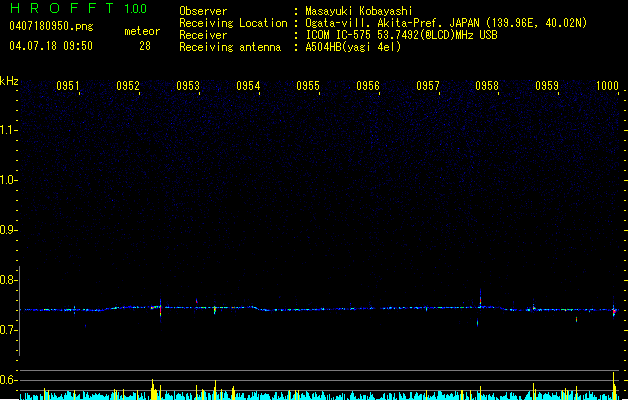This screenshot has width=629, height=400.
Task: Click the date stamp 04.07.18 09:50
Action: (x=51, y=46)
